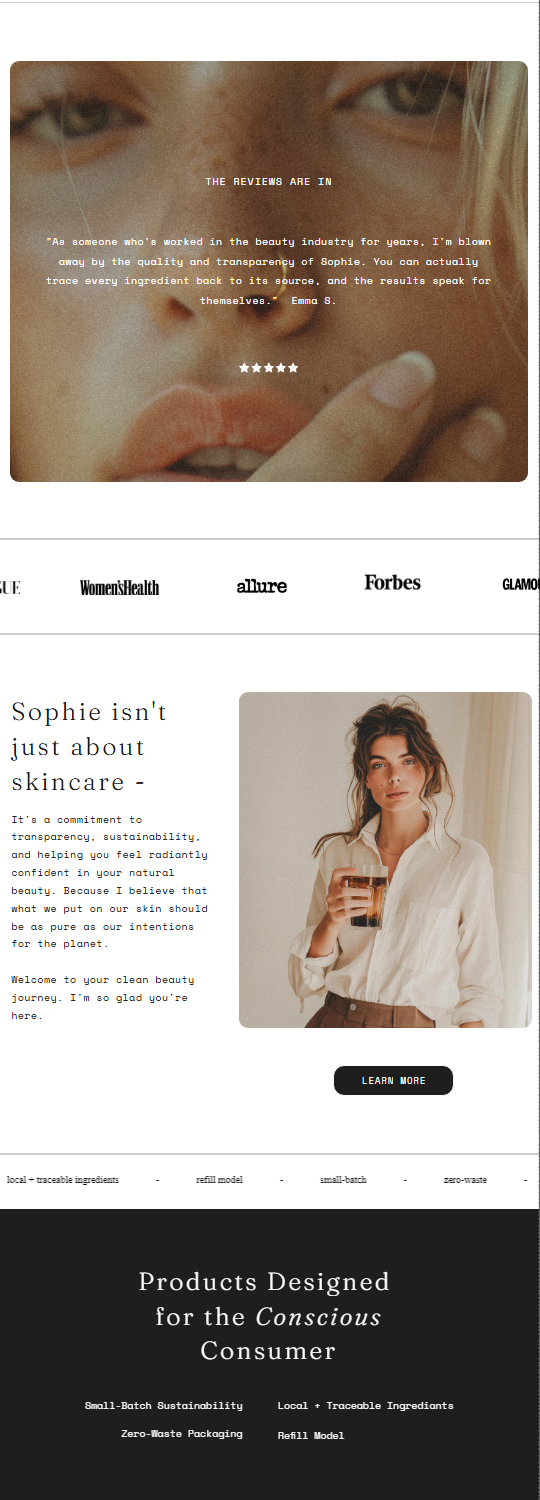
Task: Click "Sophie isn't just about skincare" heading
Action: tap(90, 746)
